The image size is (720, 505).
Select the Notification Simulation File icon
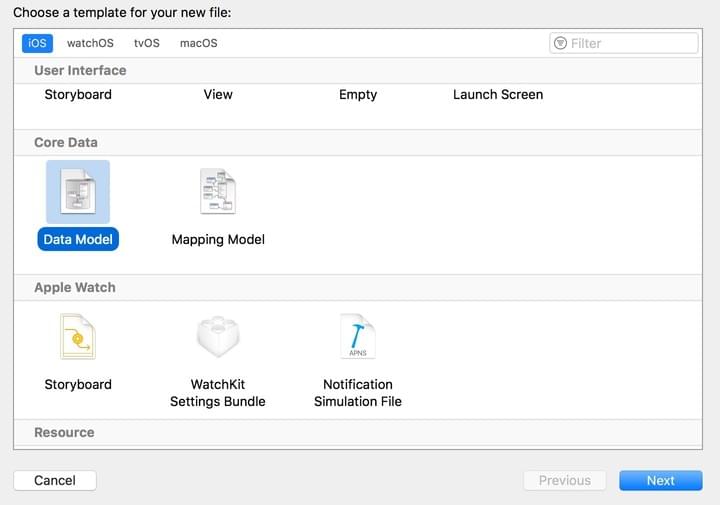[x=358, y=337]
